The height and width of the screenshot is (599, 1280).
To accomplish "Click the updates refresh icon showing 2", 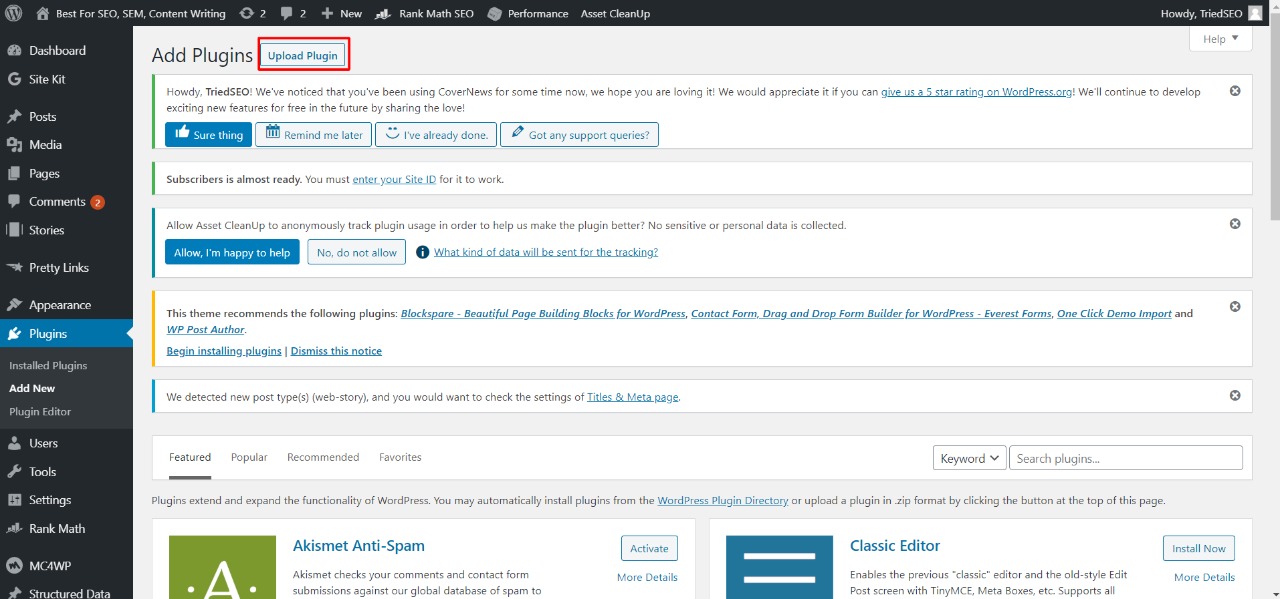I will (247, 13).
